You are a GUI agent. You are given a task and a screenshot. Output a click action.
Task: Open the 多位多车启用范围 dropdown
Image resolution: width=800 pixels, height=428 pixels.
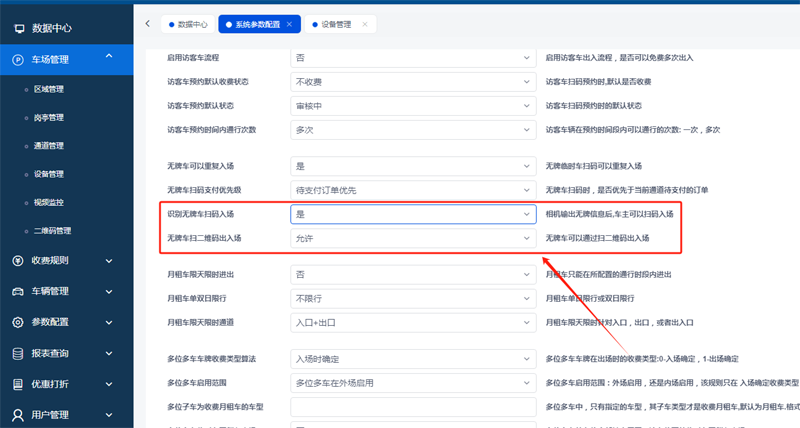tap(413, 383)
